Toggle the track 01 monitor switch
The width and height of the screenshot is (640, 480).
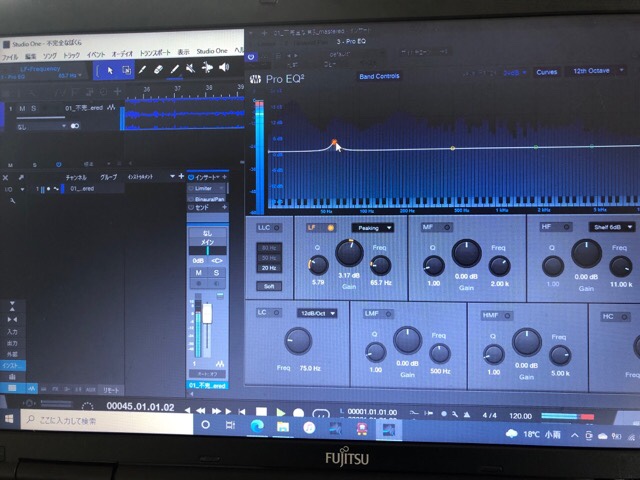click(75, 126)
